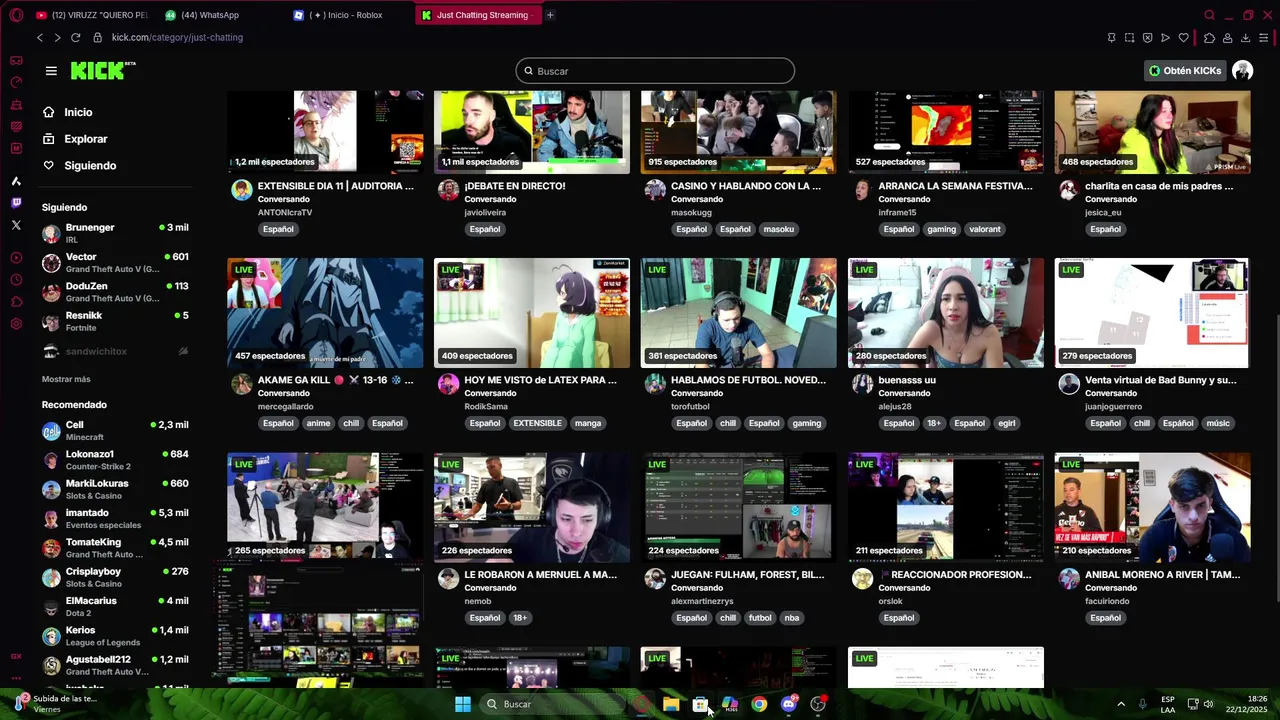Viewport: 1280px width, 720px height.
Task: Select the valorant tag under inframe15
Action: 984,229
